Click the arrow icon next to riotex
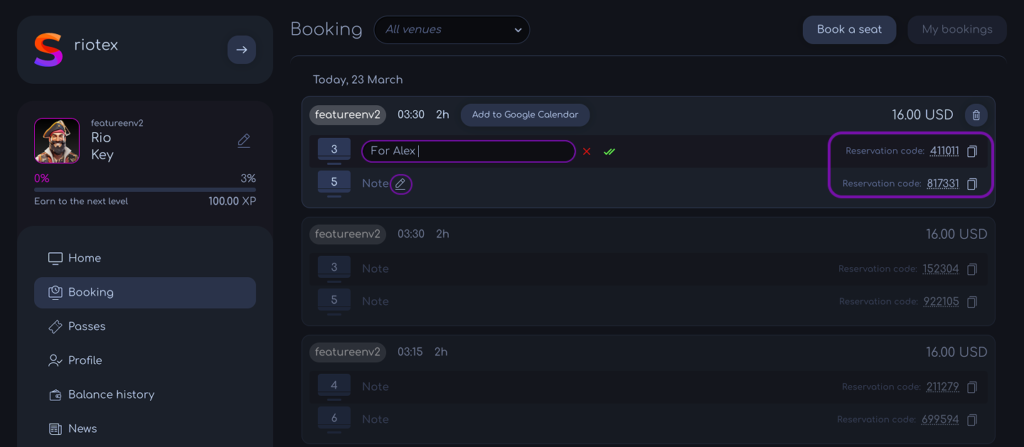1024x447 pixels. [x=242, y=50]
